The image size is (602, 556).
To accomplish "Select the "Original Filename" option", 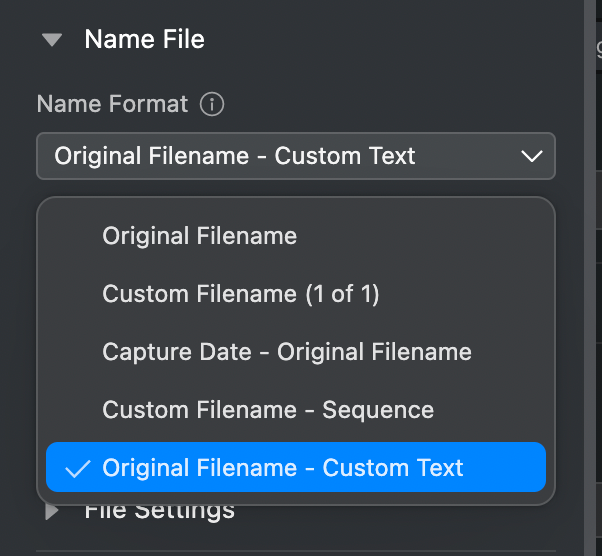I will [x=199, y=236].
